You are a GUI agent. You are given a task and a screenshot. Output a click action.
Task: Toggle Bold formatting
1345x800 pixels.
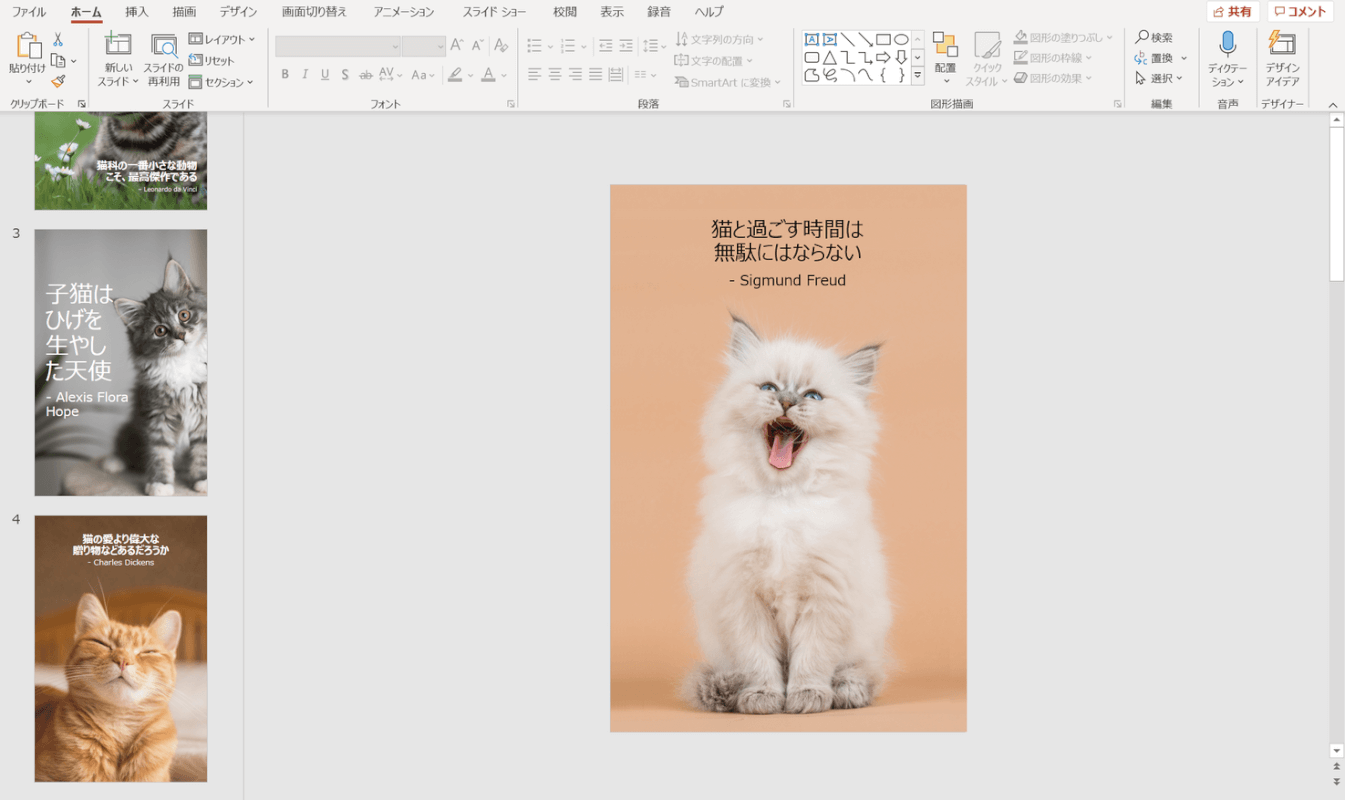285,75
